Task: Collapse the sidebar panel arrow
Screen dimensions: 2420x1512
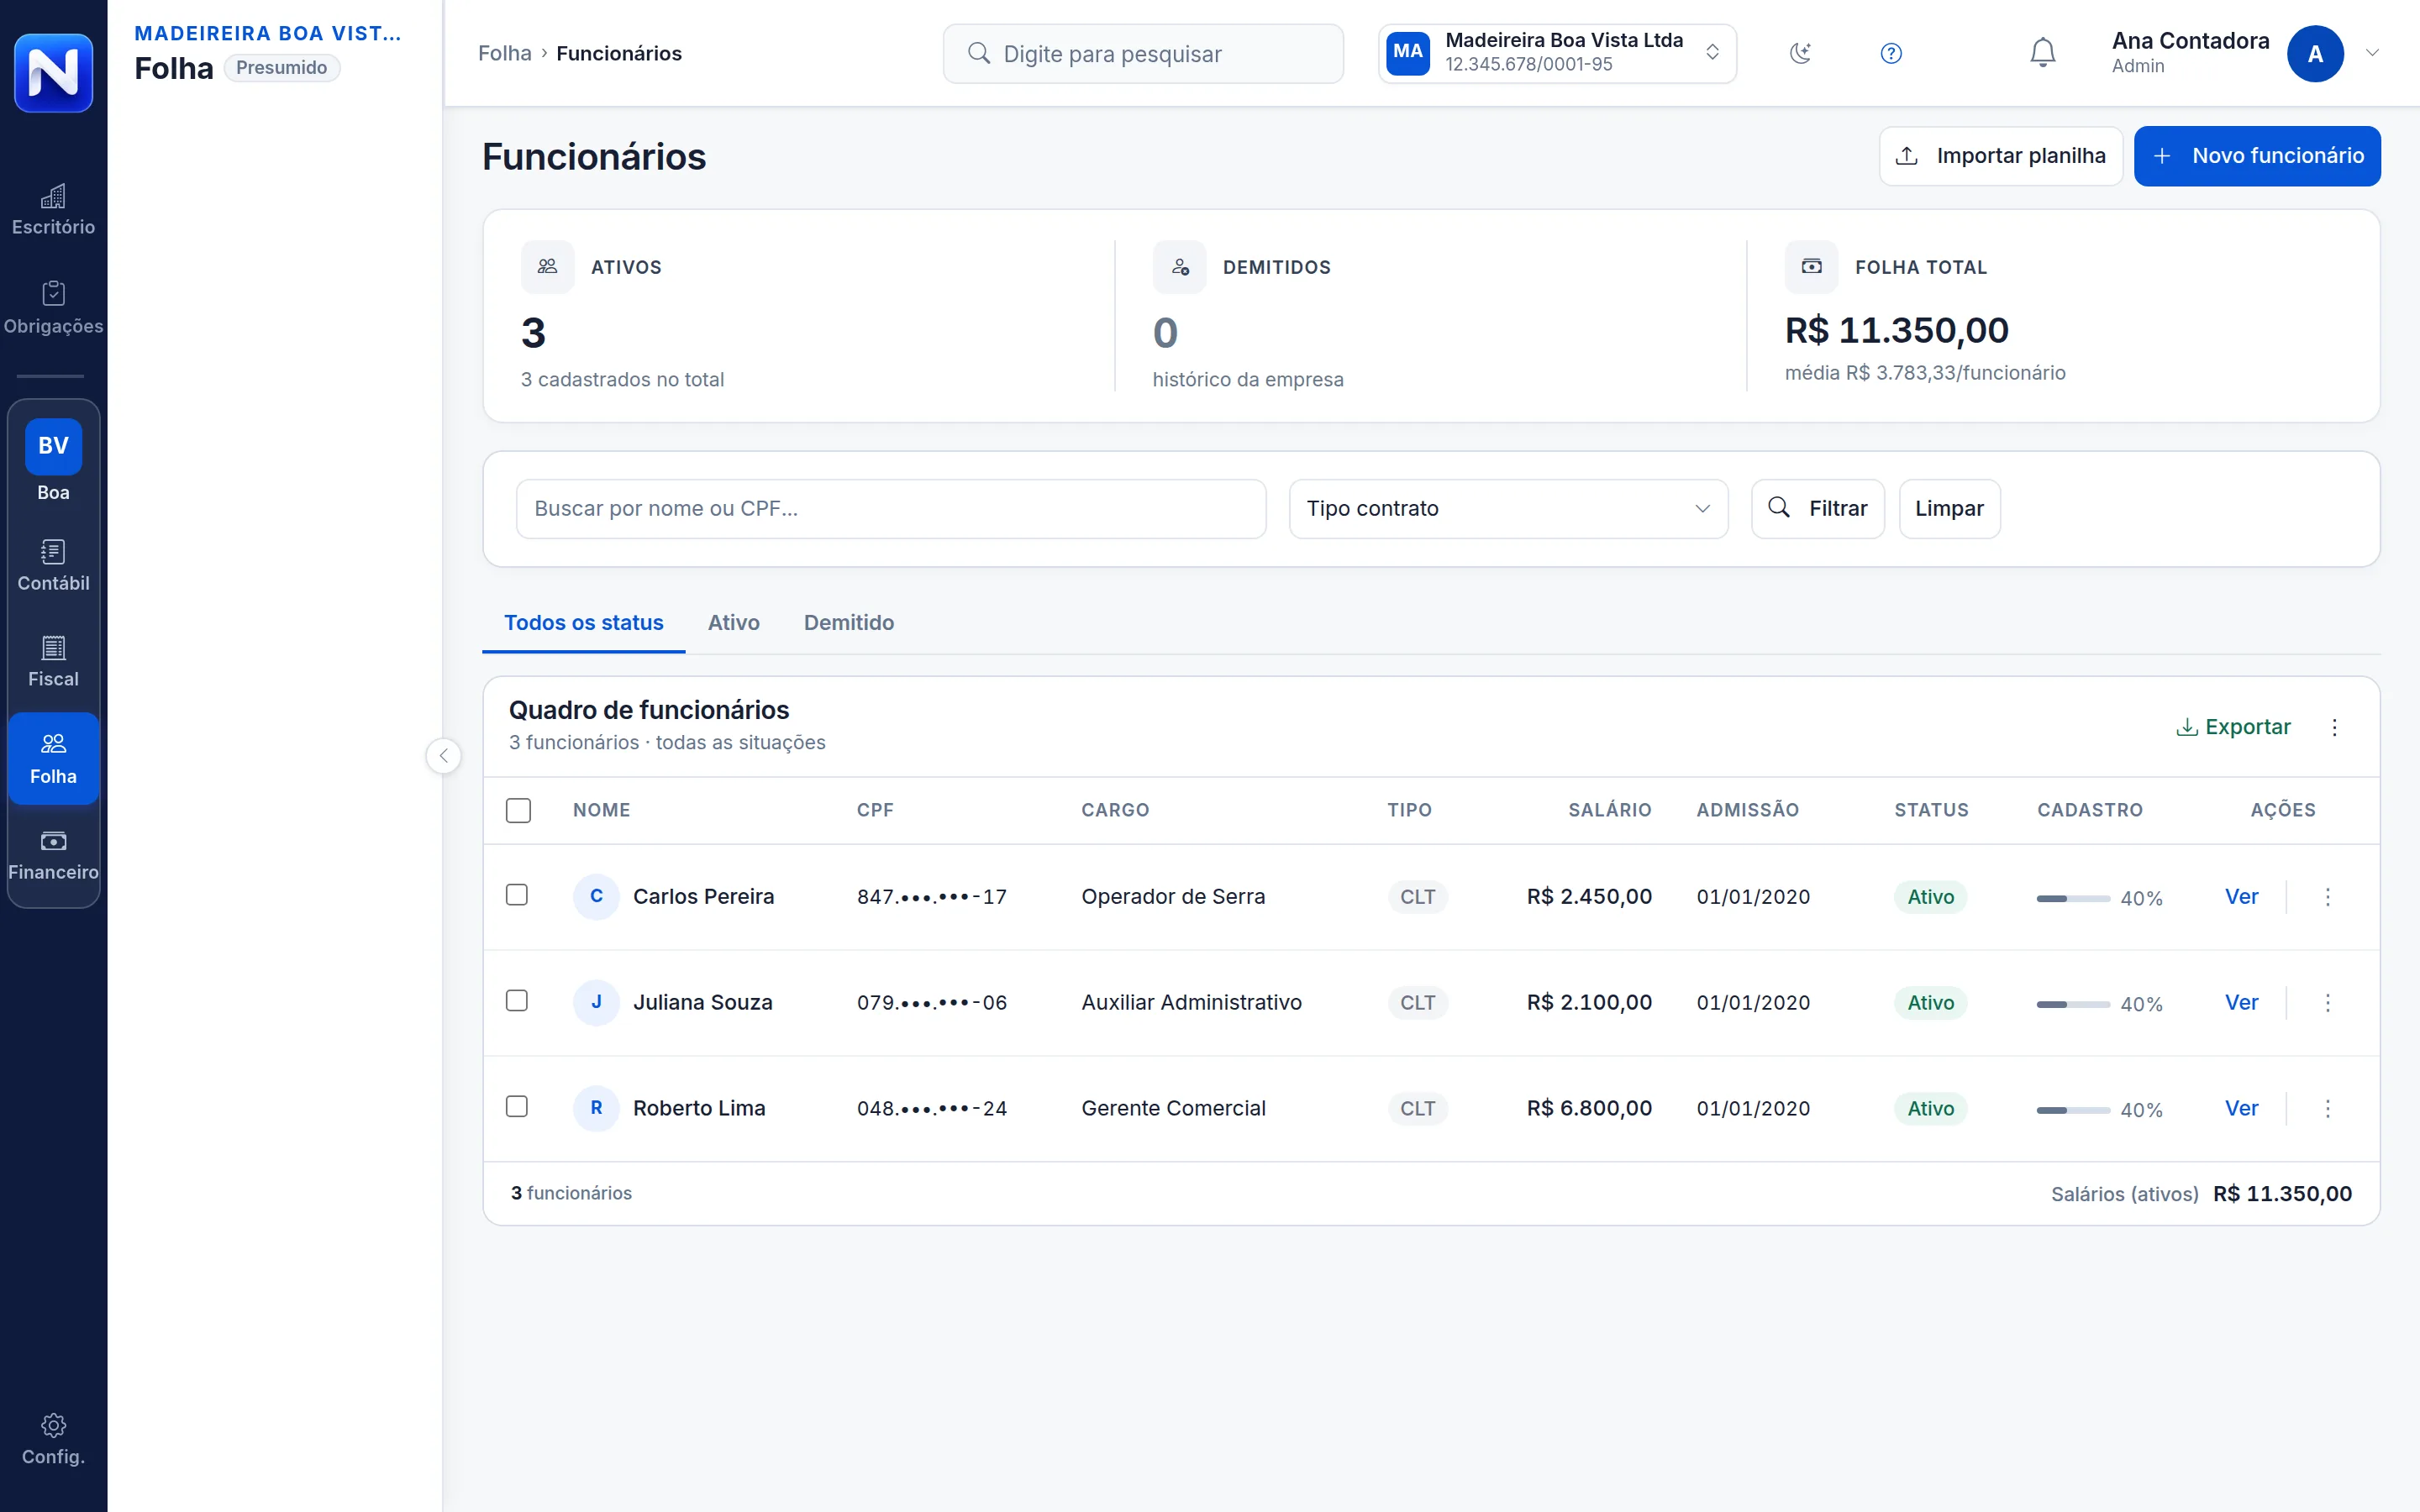Action: click(443, 756)
